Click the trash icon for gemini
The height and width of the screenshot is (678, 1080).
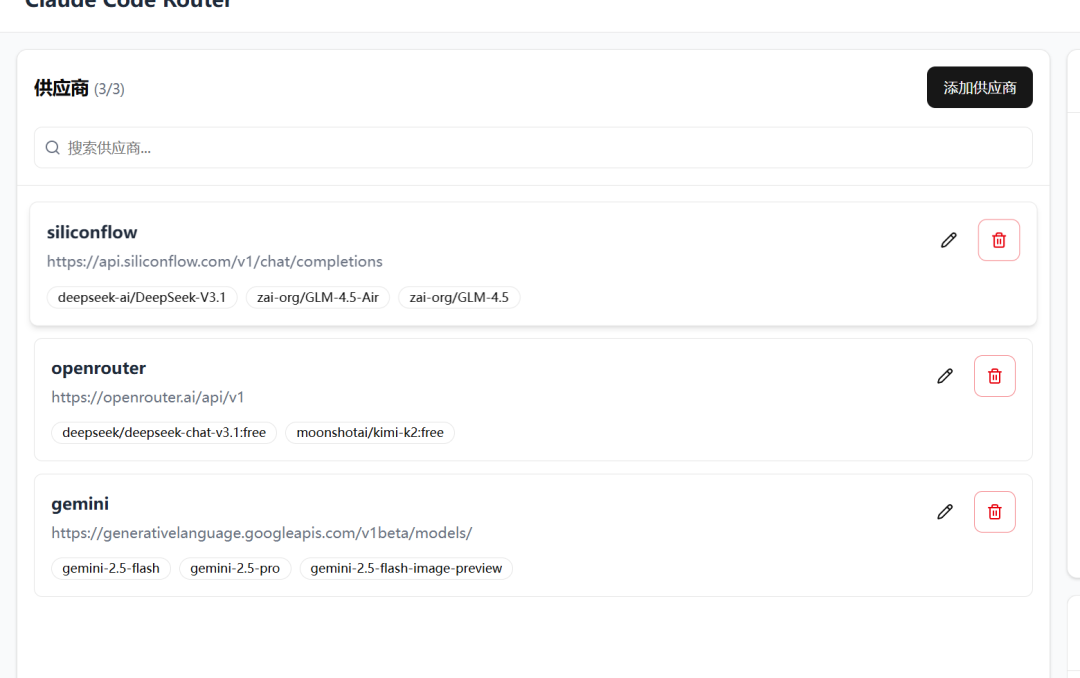coord(995,511)
